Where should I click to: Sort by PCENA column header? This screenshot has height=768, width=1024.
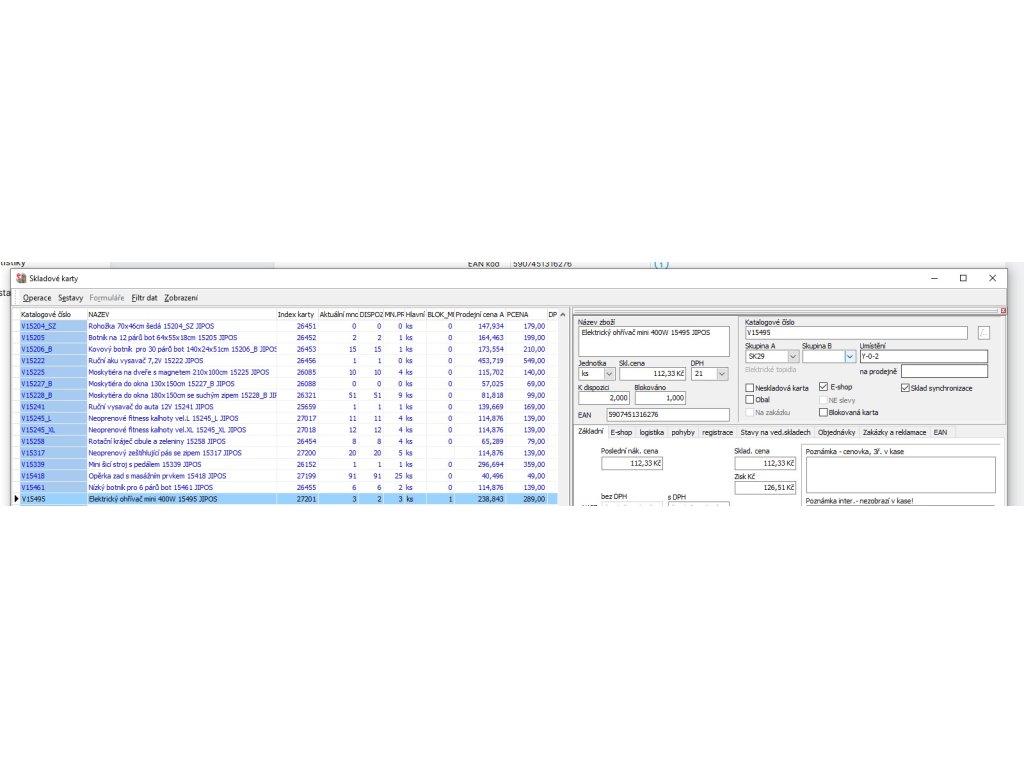526,315
